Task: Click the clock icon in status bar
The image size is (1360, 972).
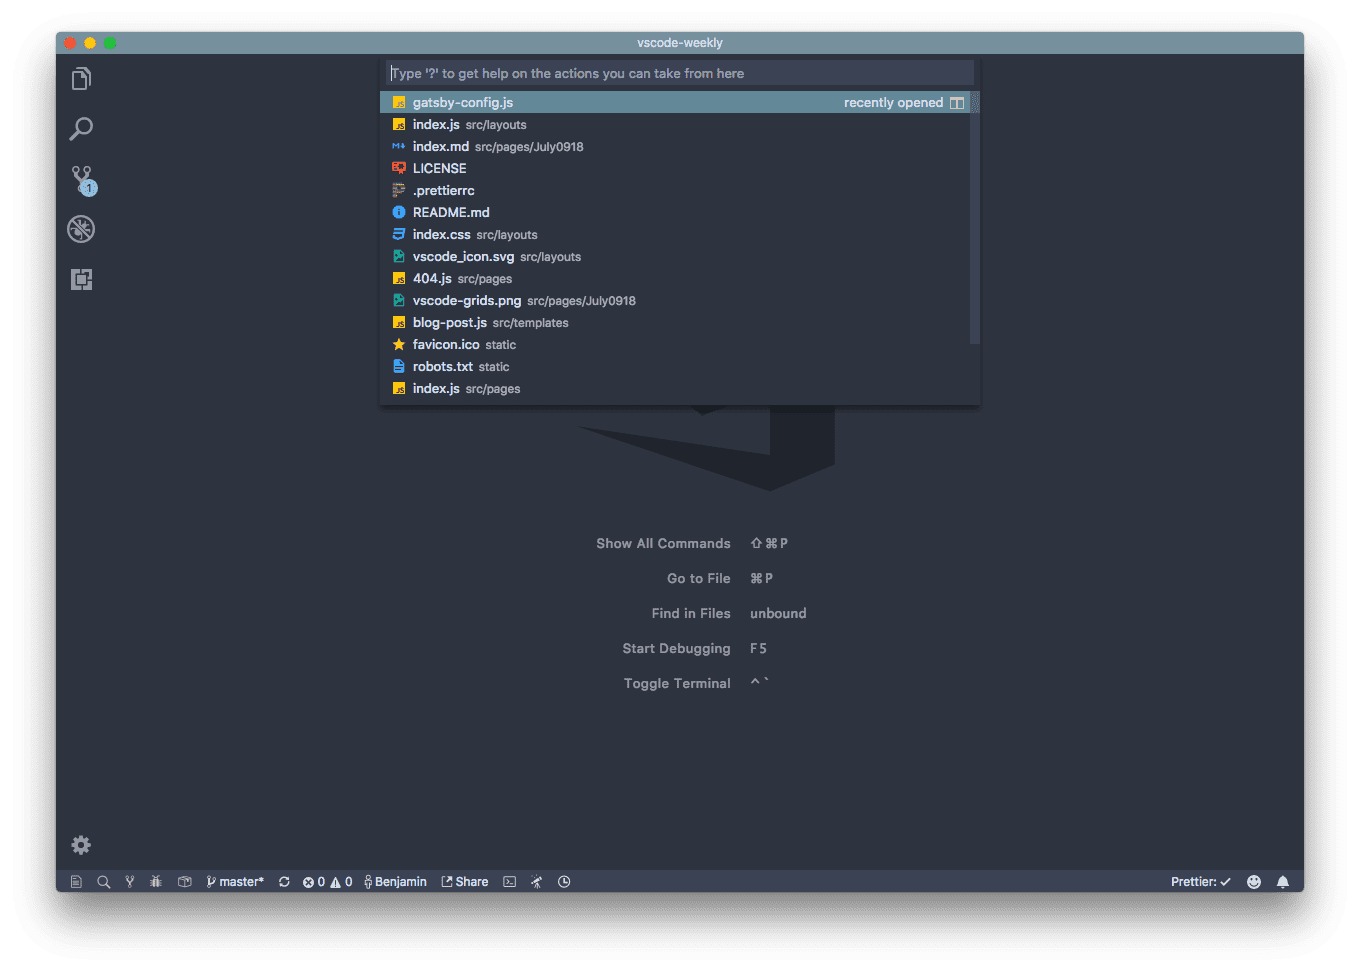Action: (564, 882)
